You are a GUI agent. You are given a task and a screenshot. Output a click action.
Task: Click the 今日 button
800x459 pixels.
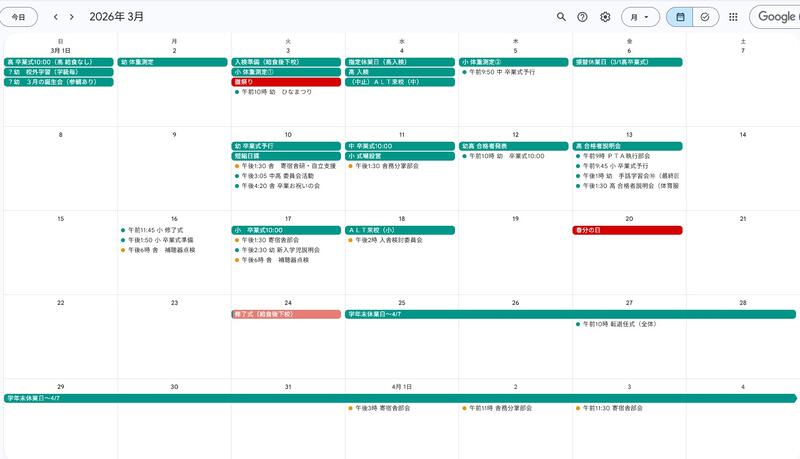click(x=19, y=17)
